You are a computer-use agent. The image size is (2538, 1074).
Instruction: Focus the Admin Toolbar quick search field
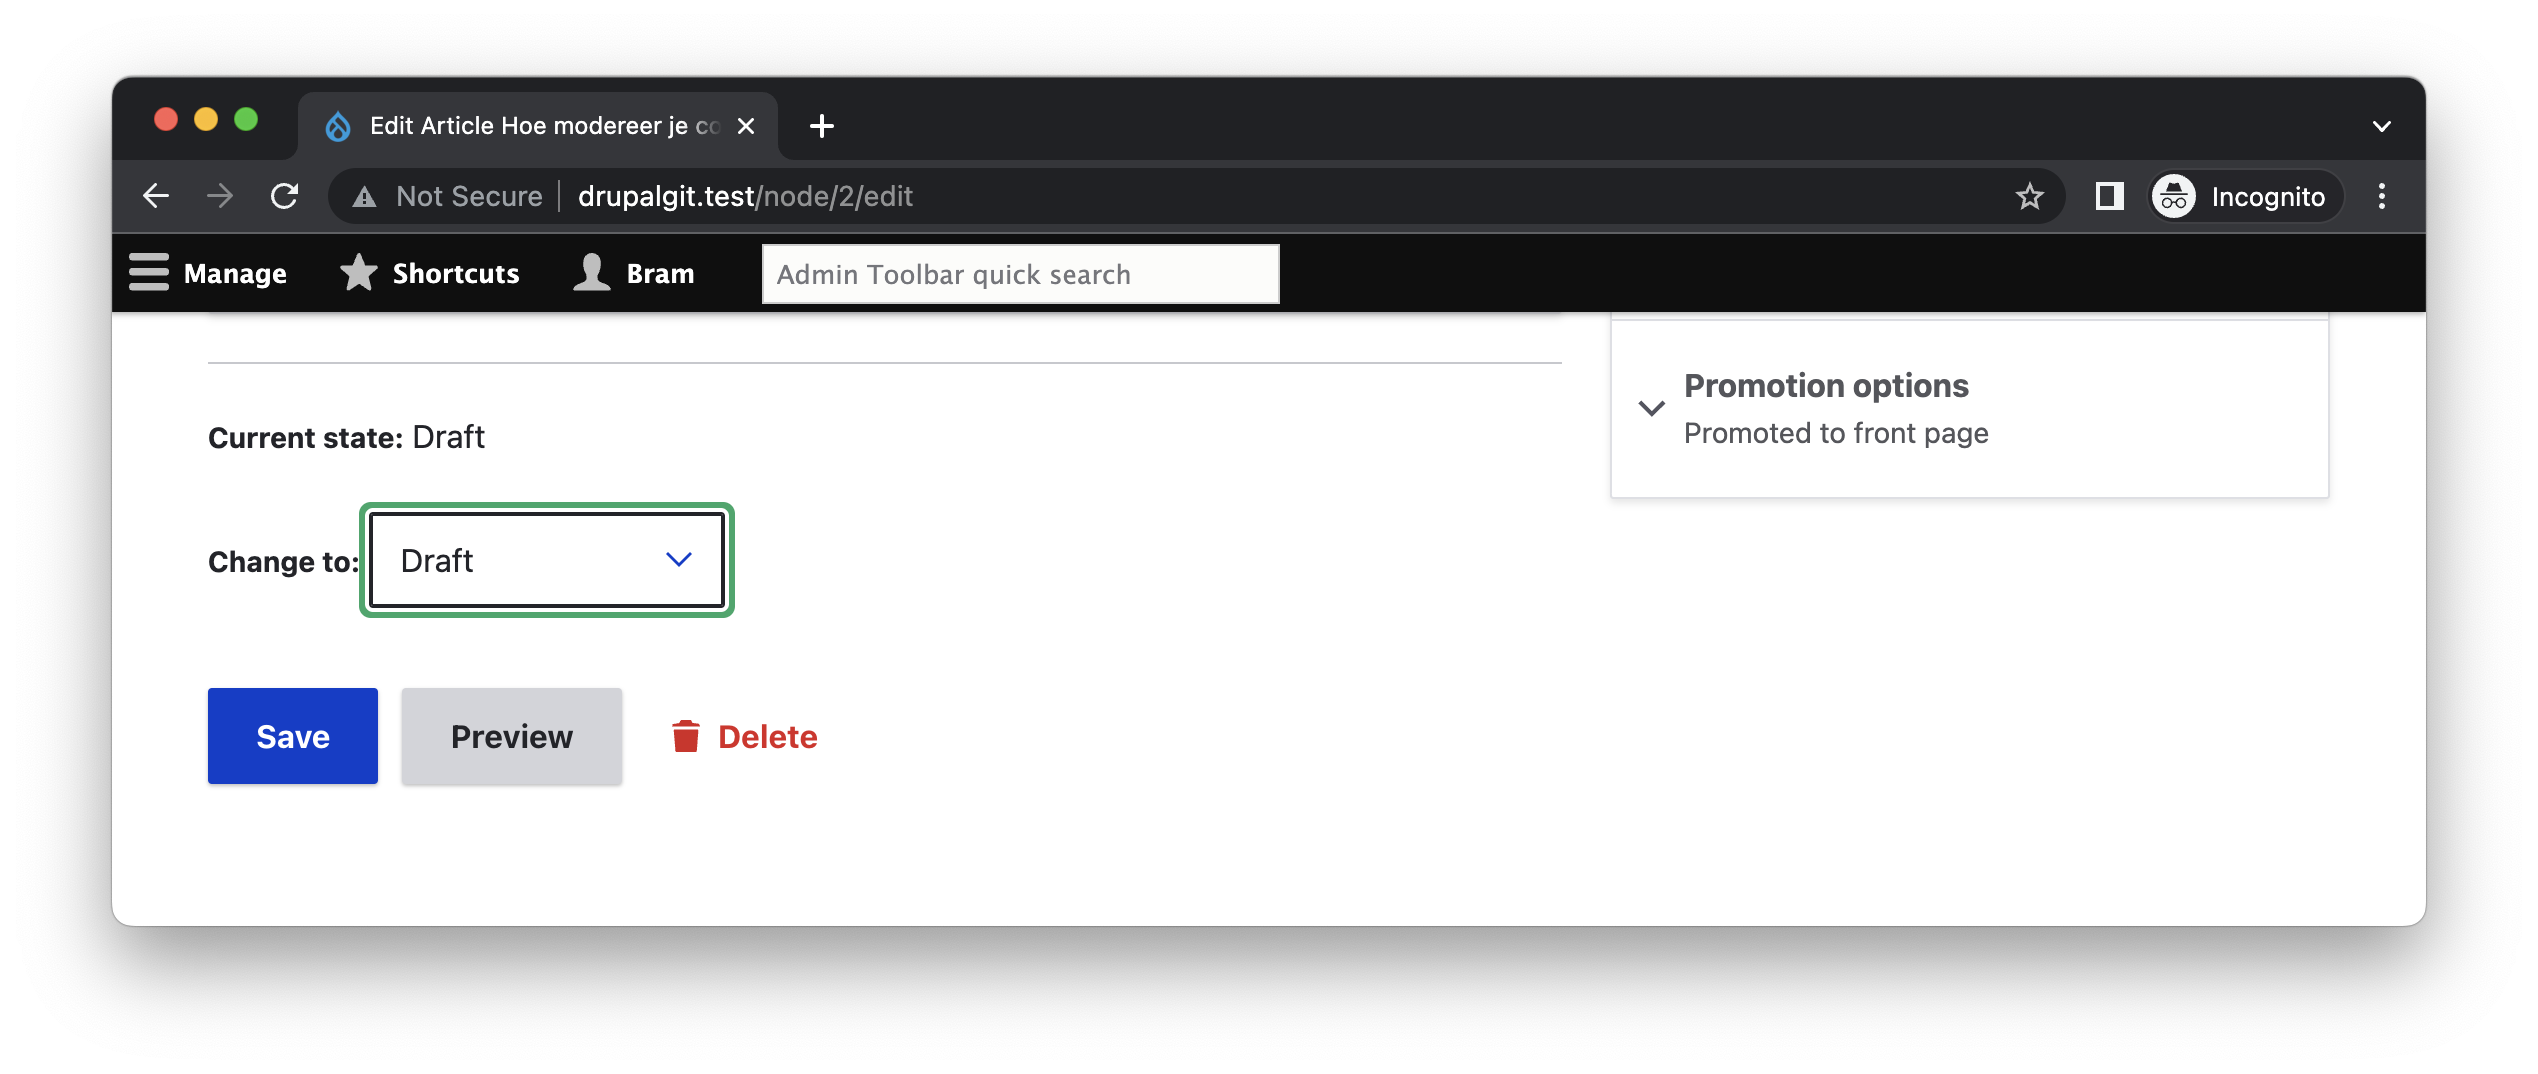pyautogui.click(x=1020, y=274)
